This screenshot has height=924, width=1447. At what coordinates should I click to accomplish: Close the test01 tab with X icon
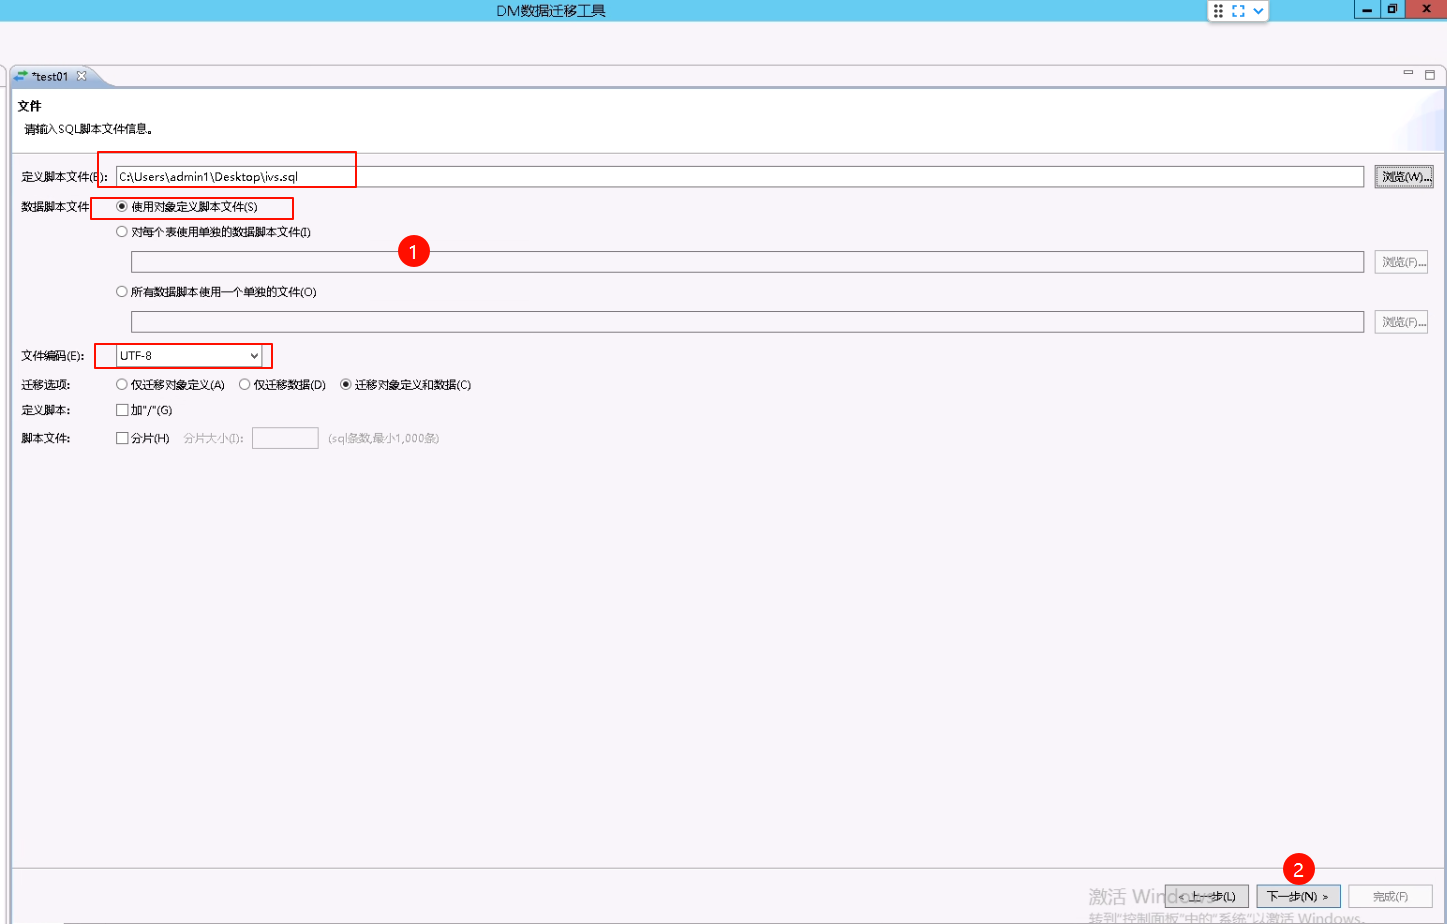82,76
